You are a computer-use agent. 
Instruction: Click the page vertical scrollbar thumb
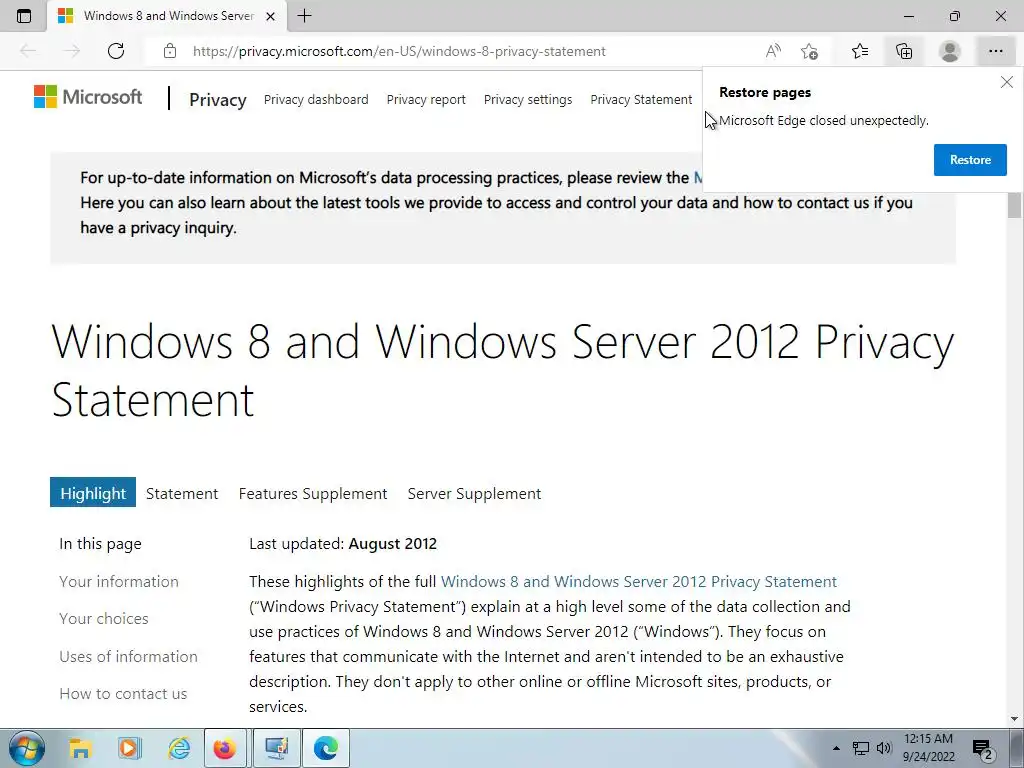pos(1014,204)
